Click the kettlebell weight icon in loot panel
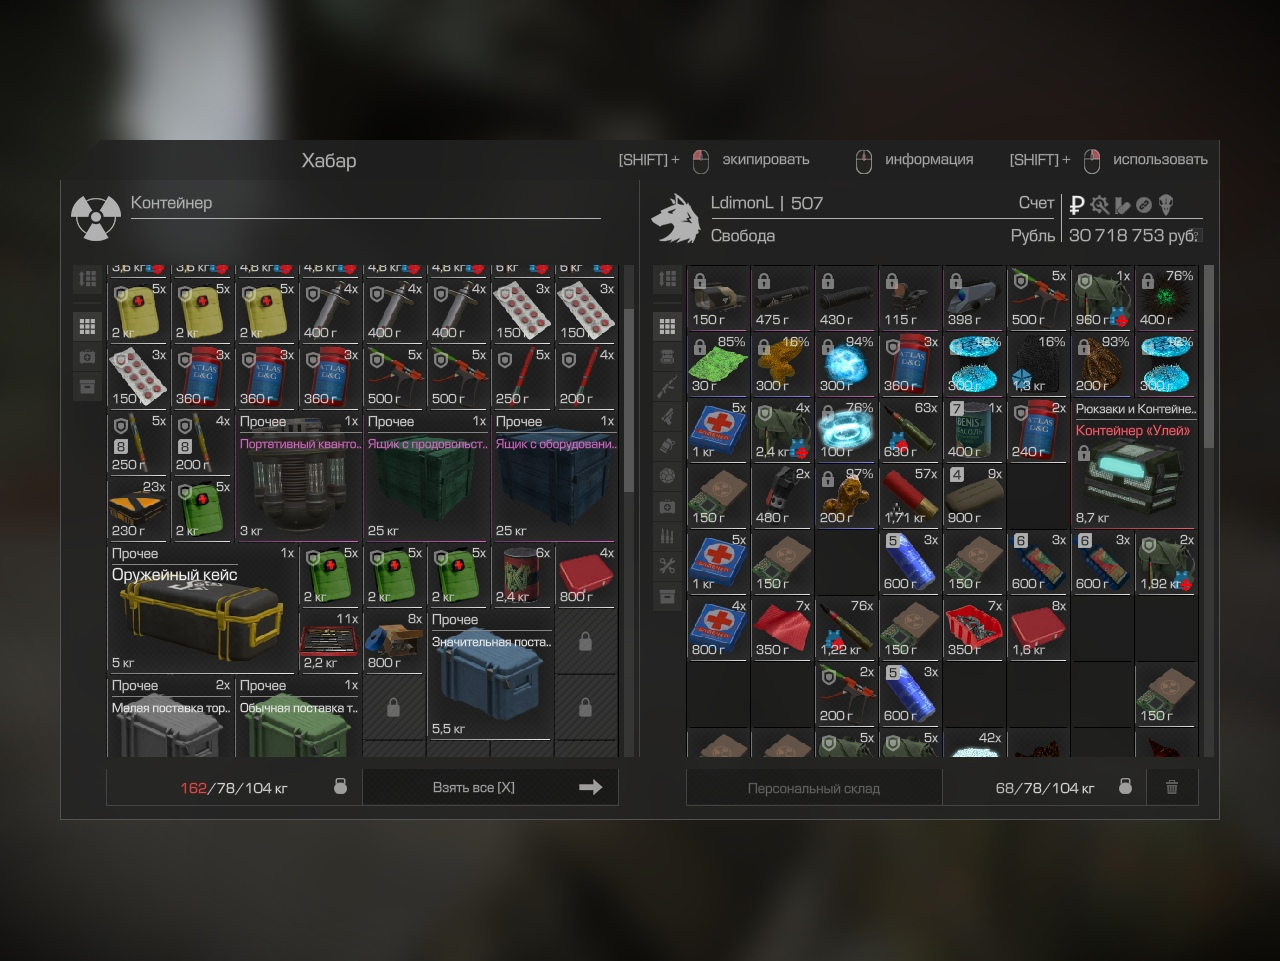Viewport: 1280px width, 961px height. point(340,786)
